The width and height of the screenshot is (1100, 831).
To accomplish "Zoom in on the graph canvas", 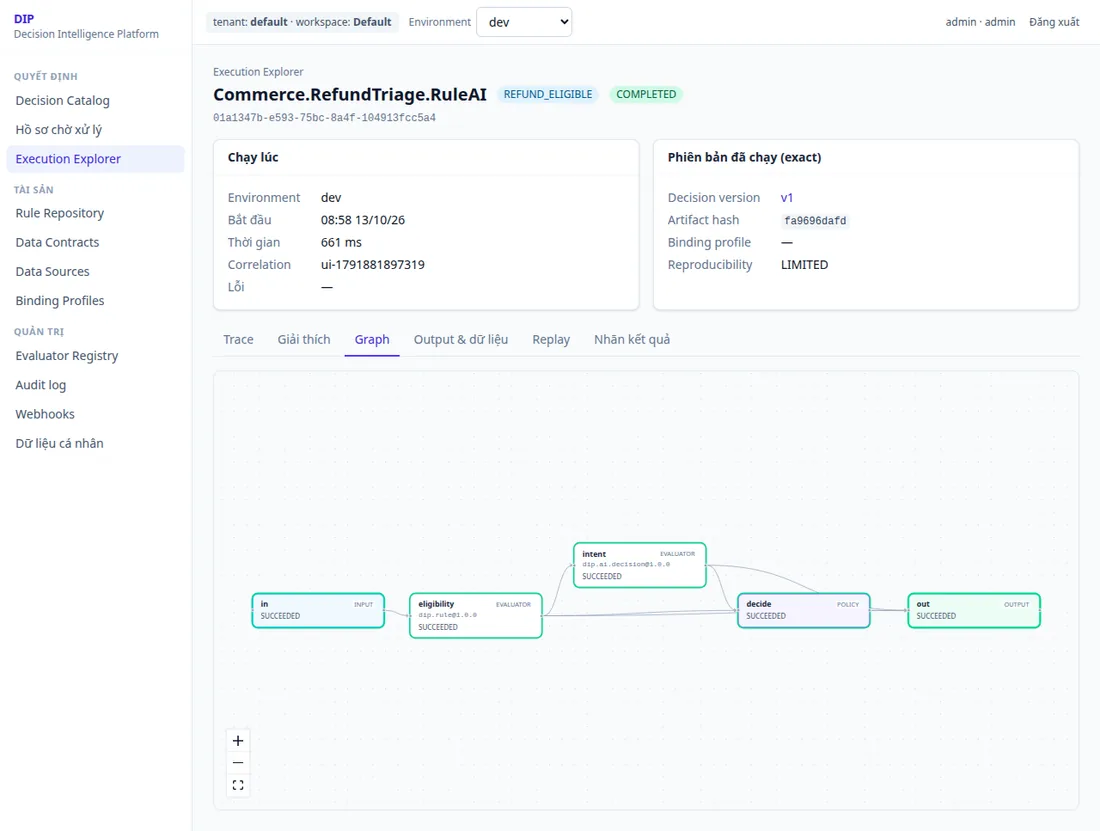I will [238, 741].
